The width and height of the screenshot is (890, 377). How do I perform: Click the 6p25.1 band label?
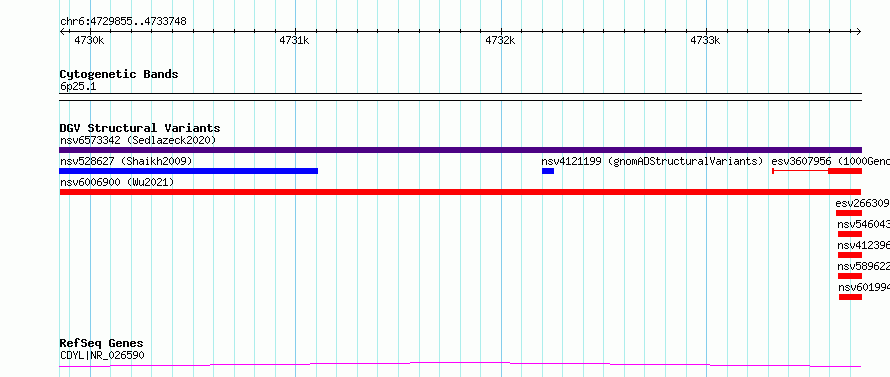pyautogui.click(x=78, y=87)
